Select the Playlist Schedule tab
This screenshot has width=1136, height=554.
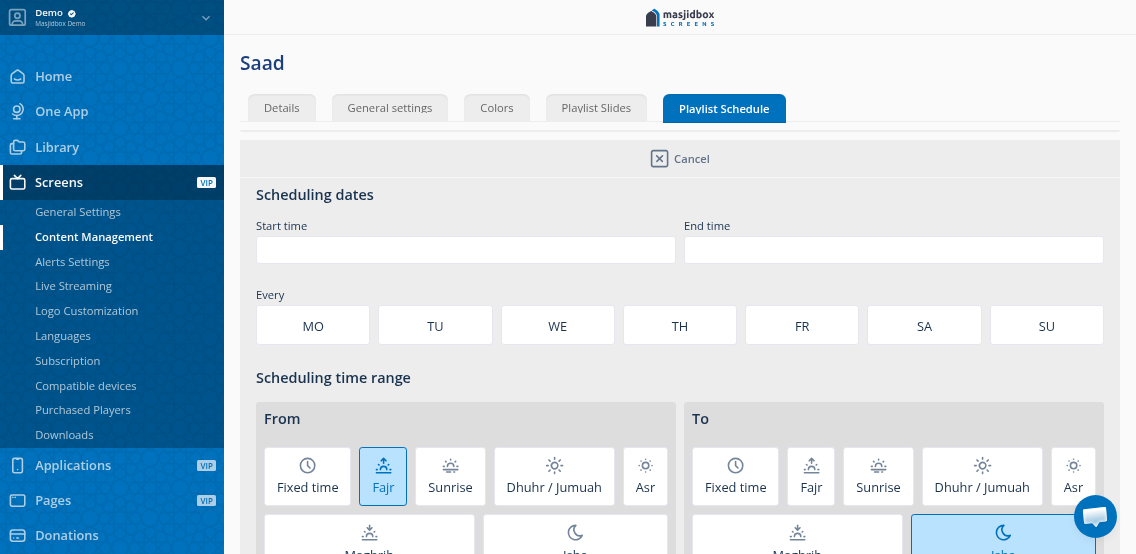tap(724, 109)
